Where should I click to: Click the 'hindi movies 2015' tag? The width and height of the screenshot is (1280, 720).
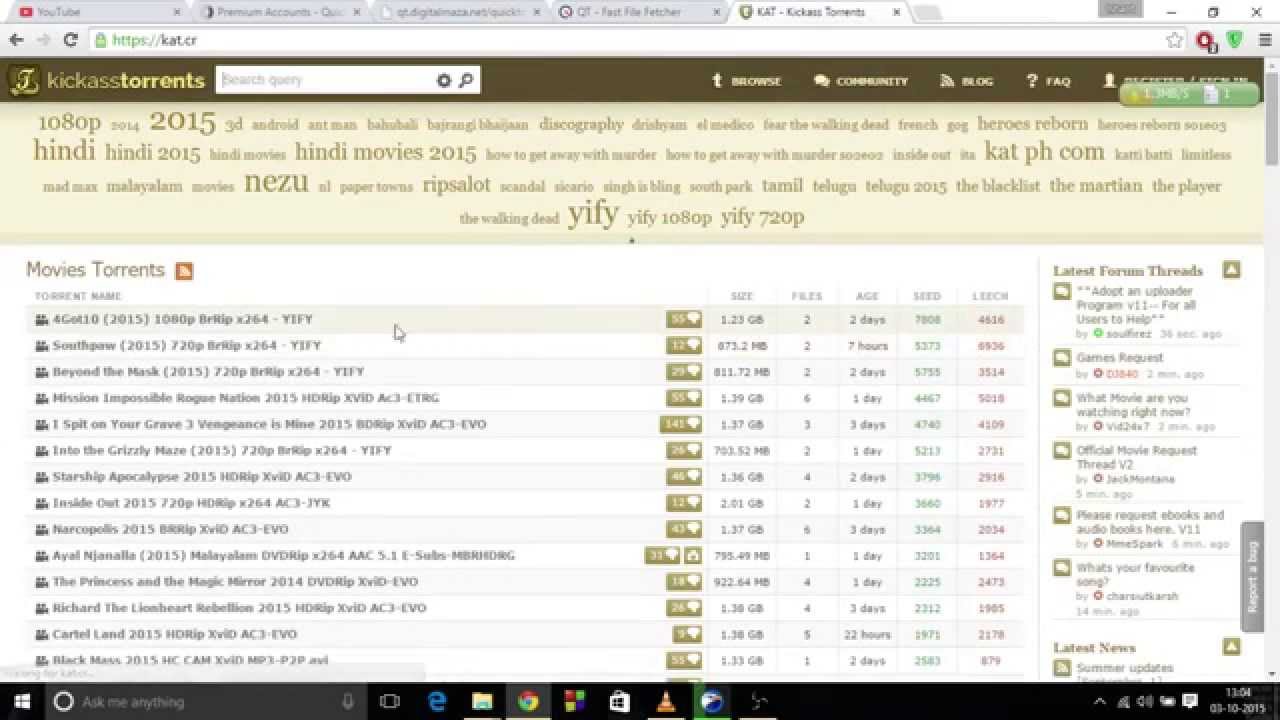click(x=385, y=152)
